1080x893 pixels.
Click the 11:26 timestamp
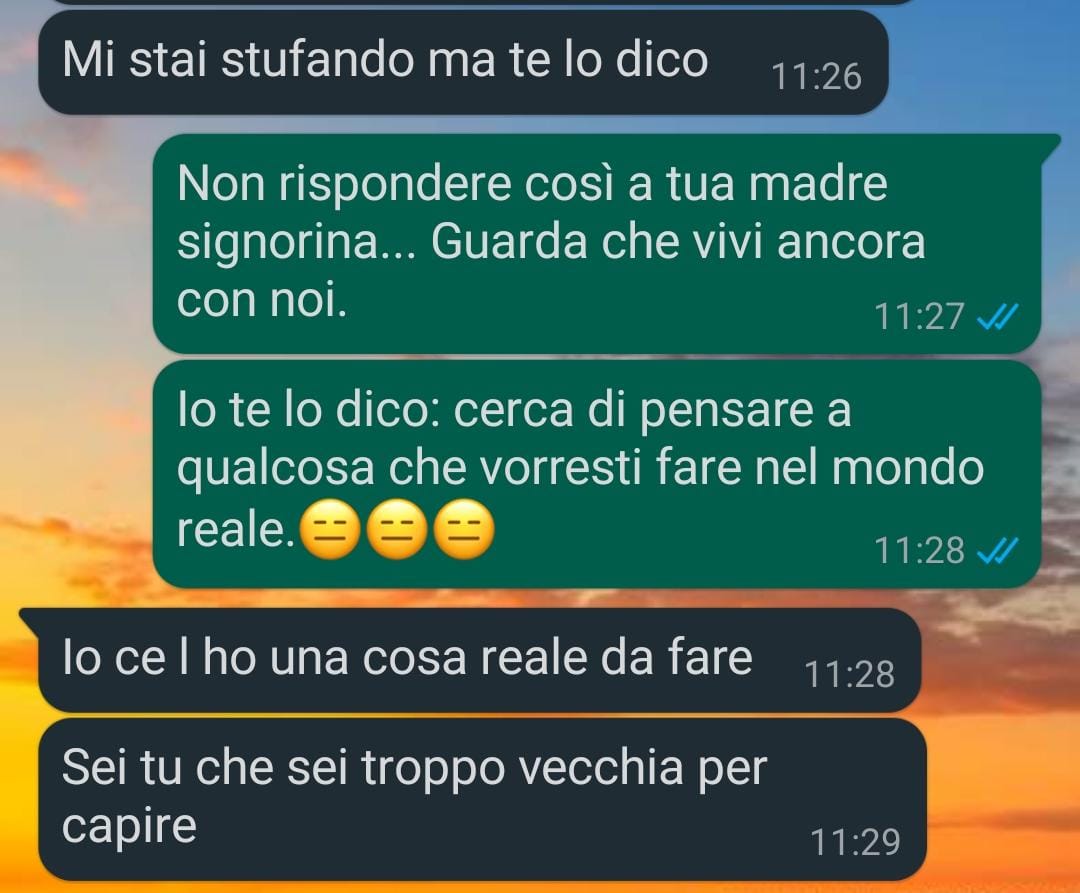click(x=816, y=76)
